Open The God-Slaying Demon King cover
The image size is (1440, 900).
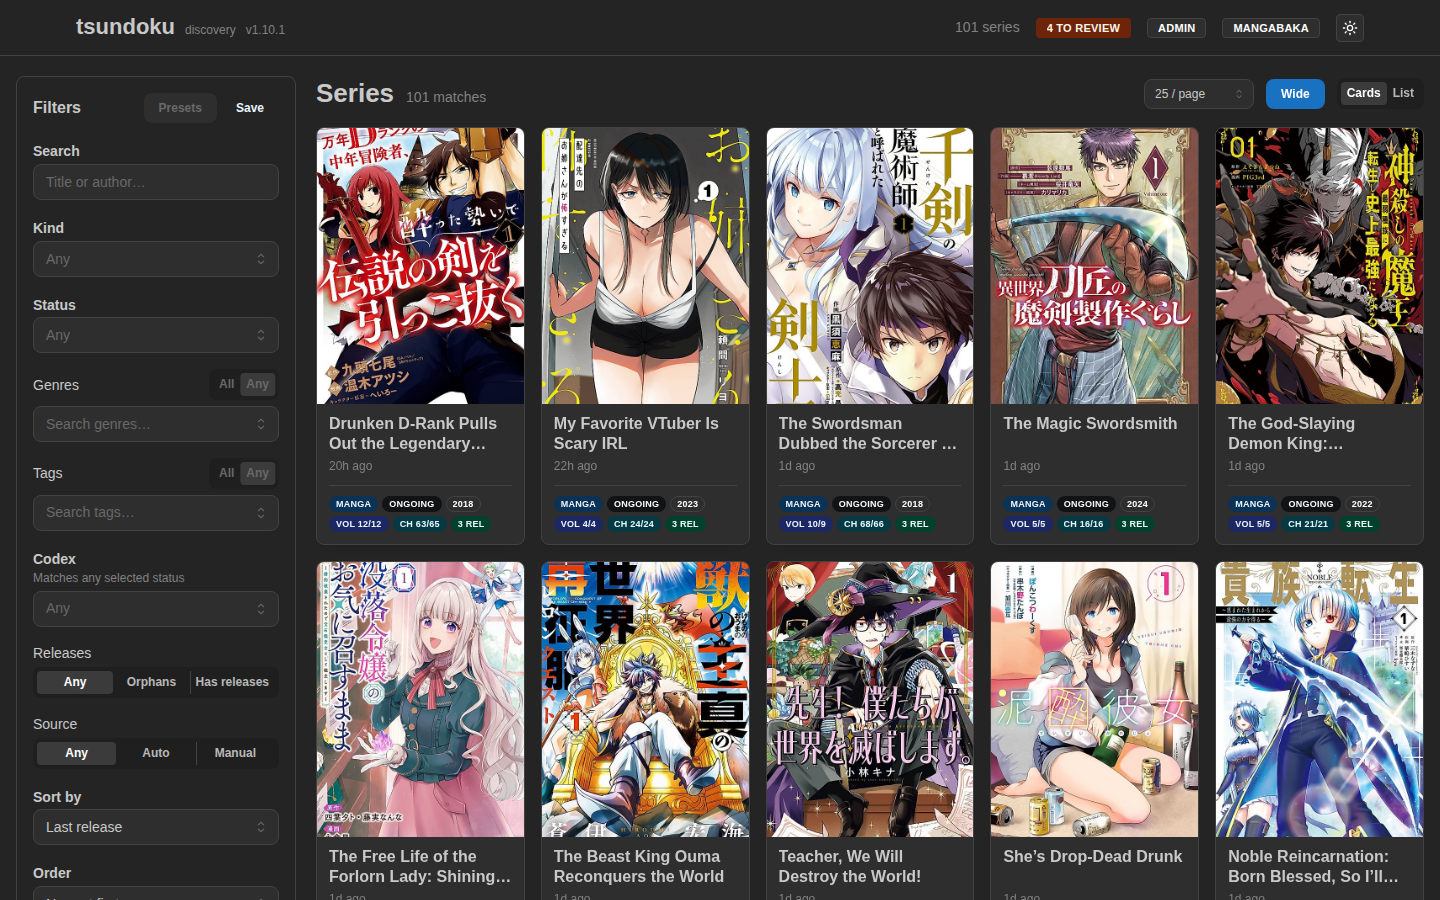[1319, 266]
